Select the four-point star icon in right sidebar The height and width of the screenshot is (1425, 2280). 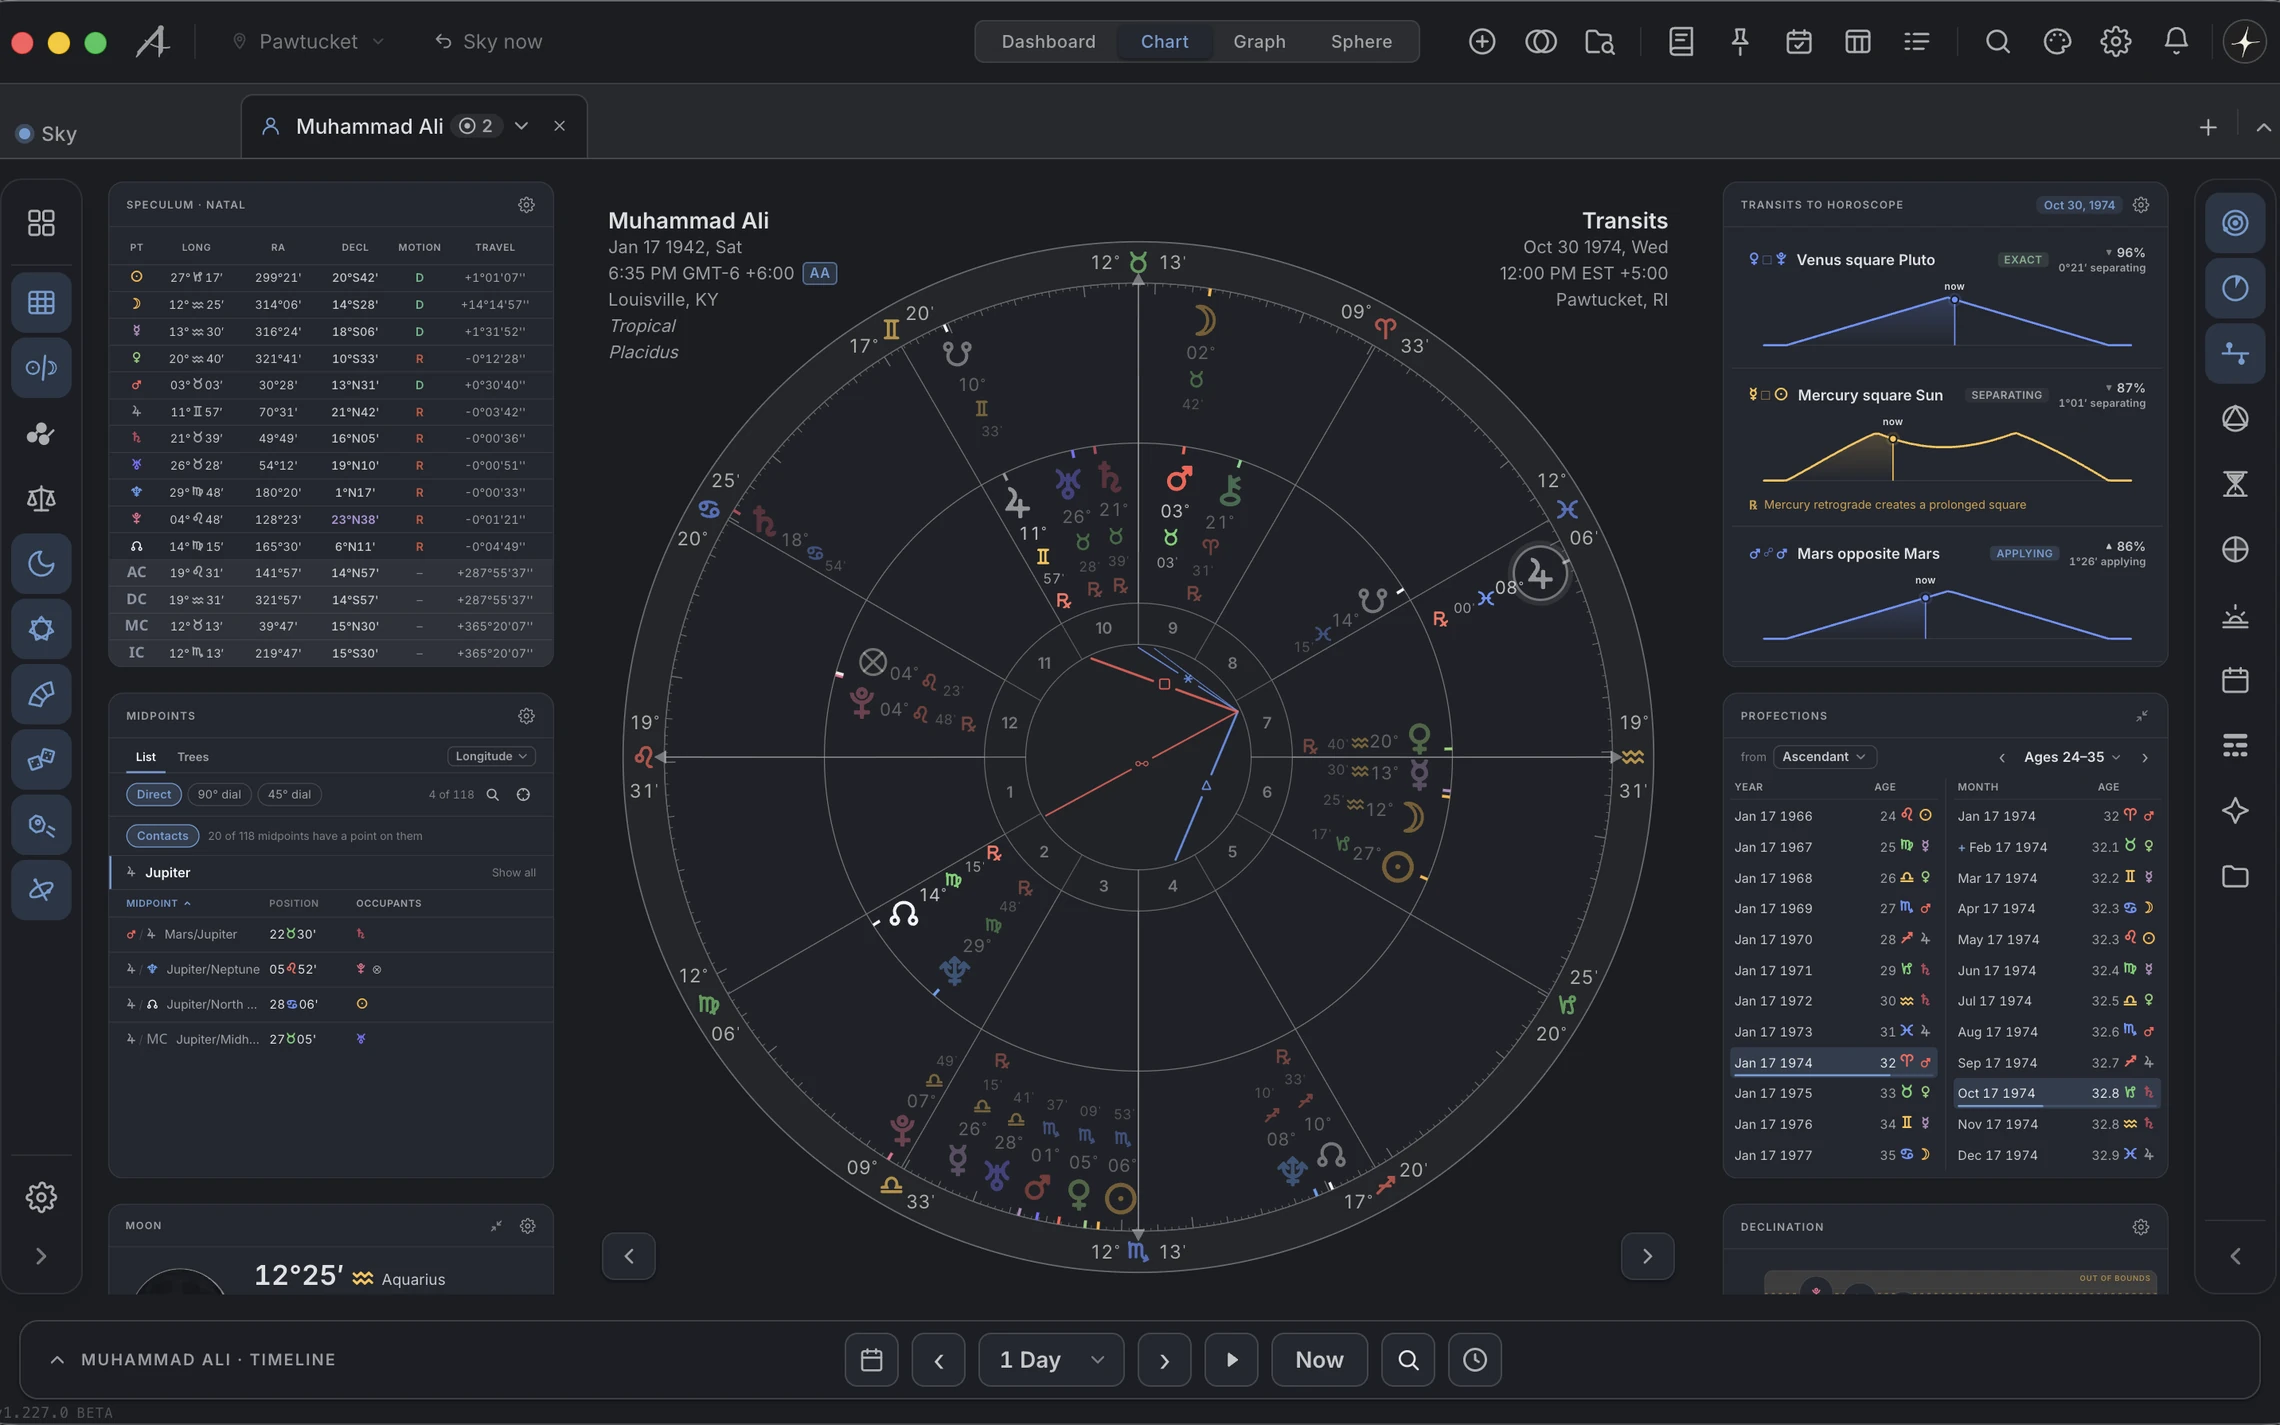(x=2235, y=810)
